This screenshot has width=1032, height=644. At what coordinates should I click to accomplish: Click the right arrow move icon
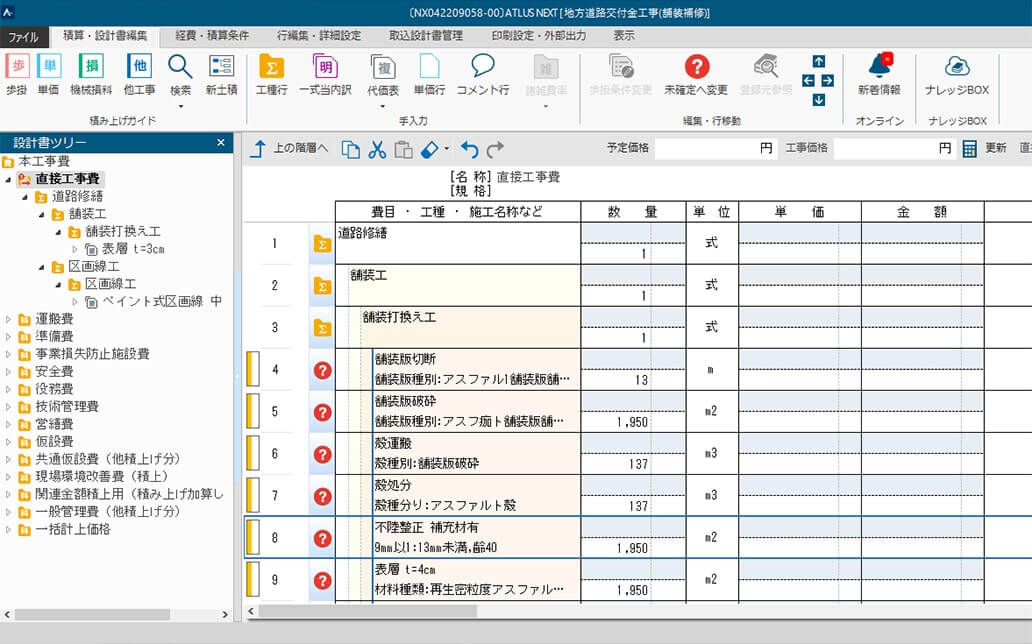coord(828,81)
